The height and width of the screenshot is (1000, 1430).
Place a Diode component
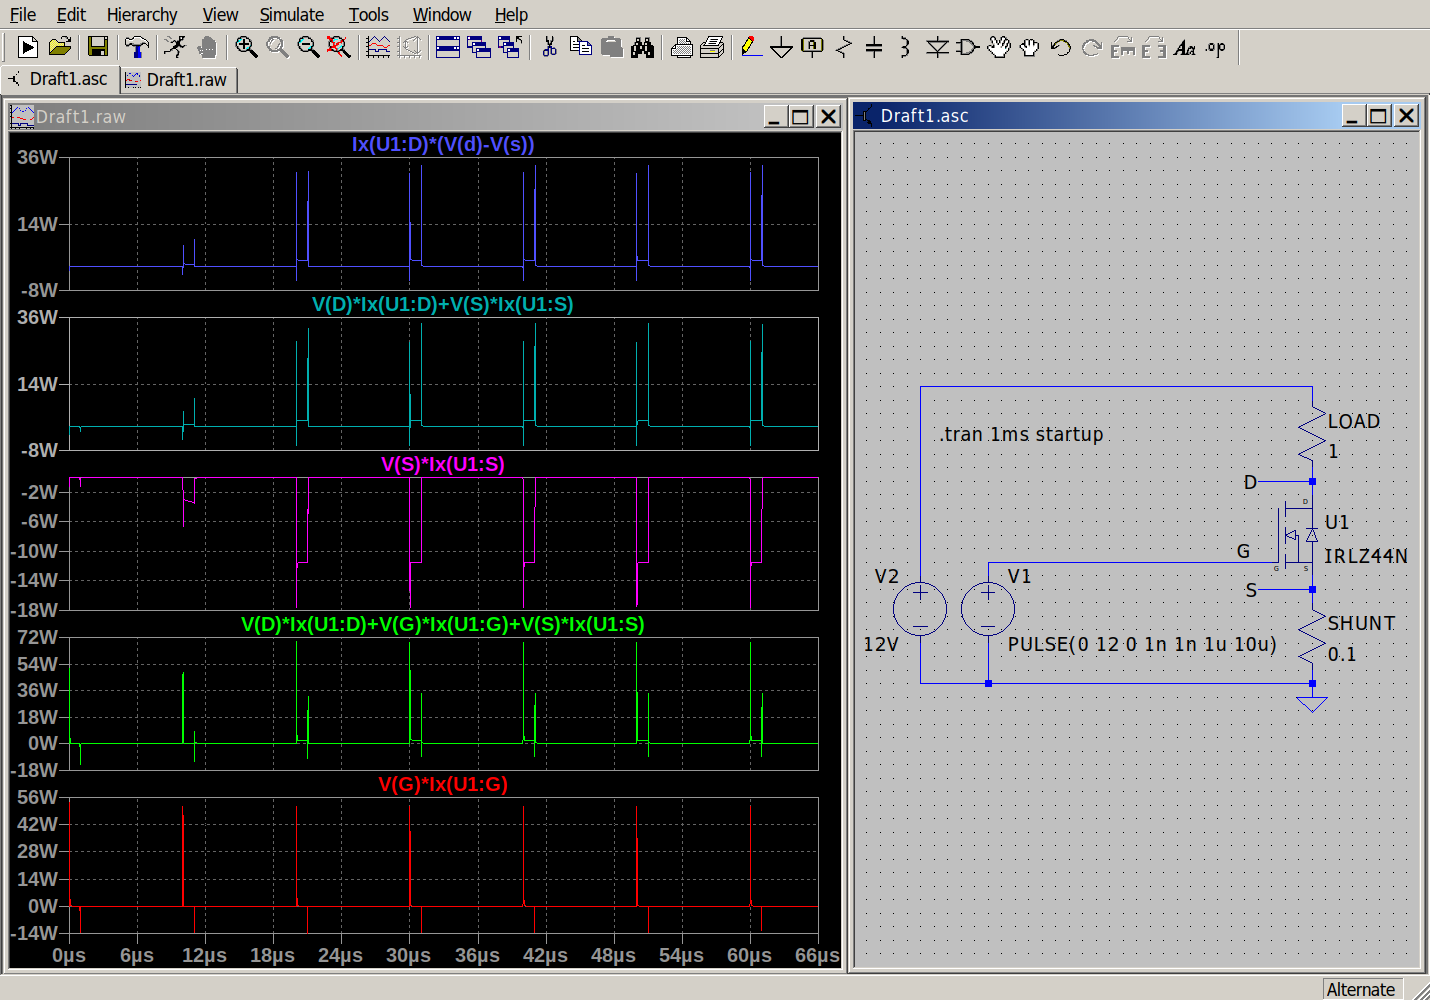937,47
